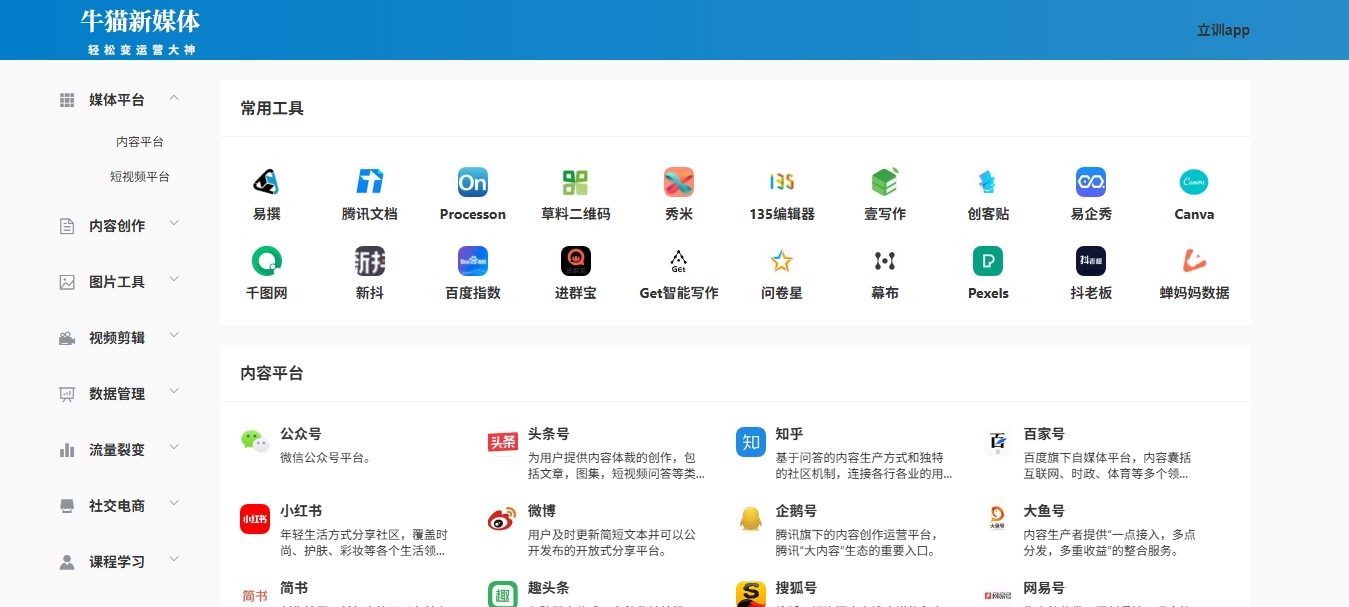Viewport: 1349px width, 607px height.
Task: Launch the Processon icon
Action: coord(473,182)
